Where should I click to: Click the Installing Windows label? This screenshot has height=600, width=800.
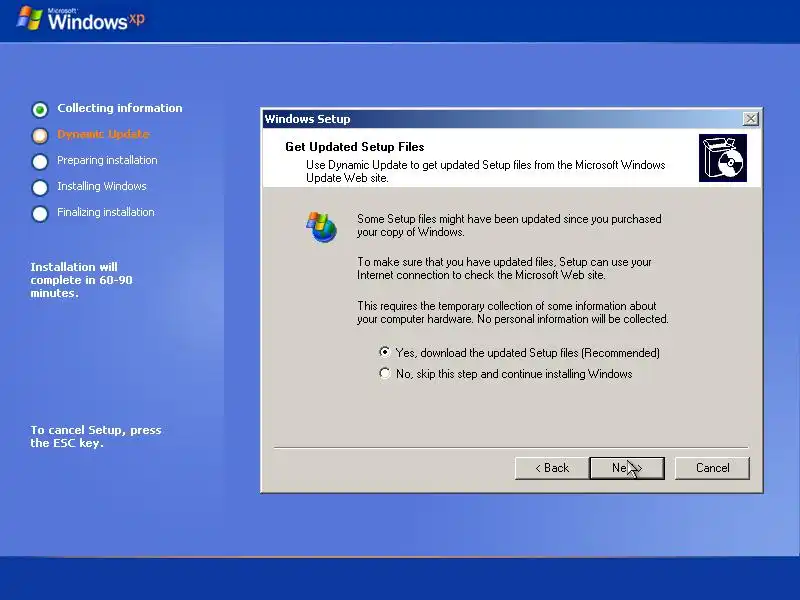tap(102, 186)
